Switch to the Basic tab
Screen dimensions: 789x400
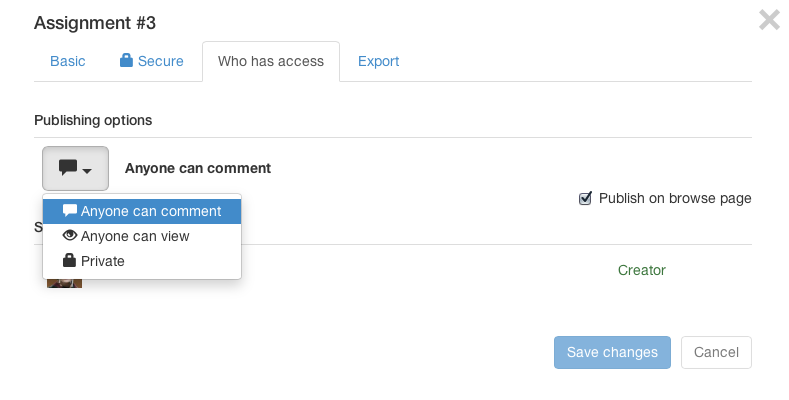pos(67,61)
